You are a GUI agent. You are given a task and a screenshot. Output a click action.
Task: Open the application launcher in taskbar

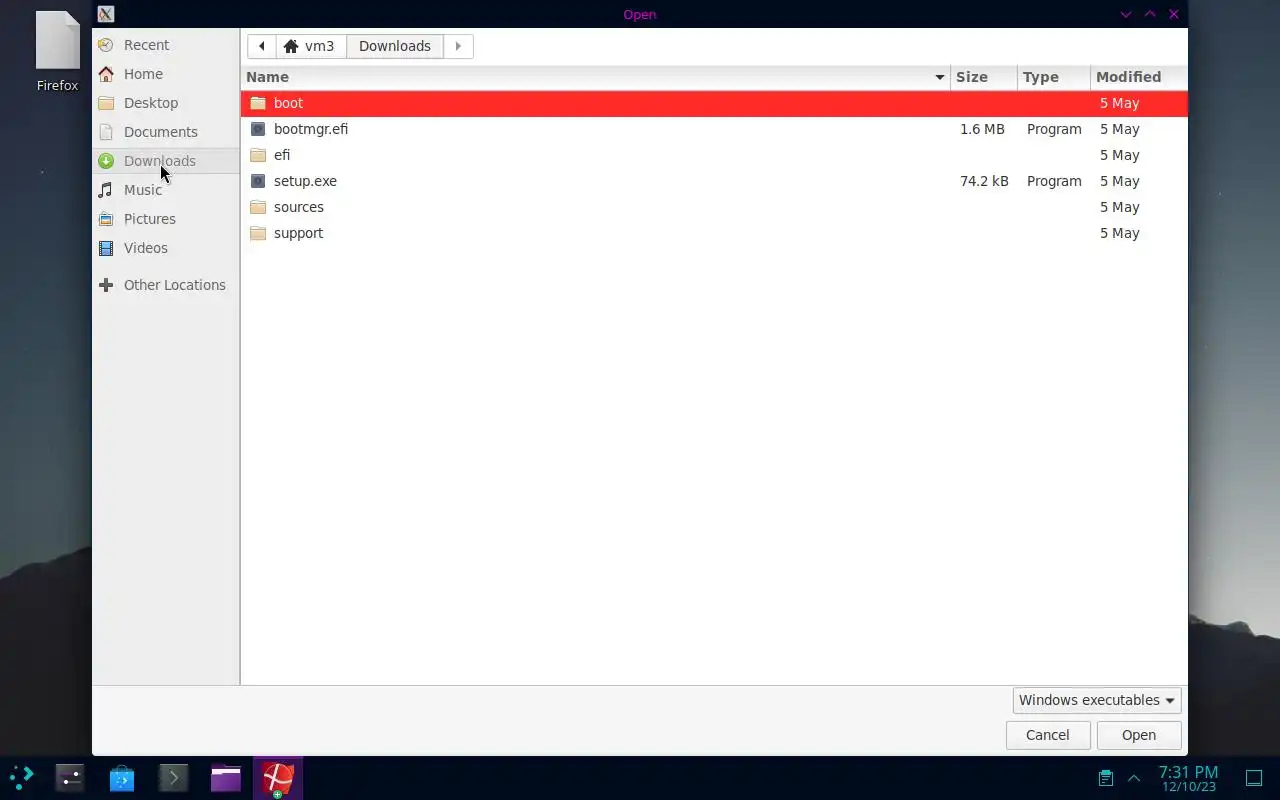coord(22,777)
